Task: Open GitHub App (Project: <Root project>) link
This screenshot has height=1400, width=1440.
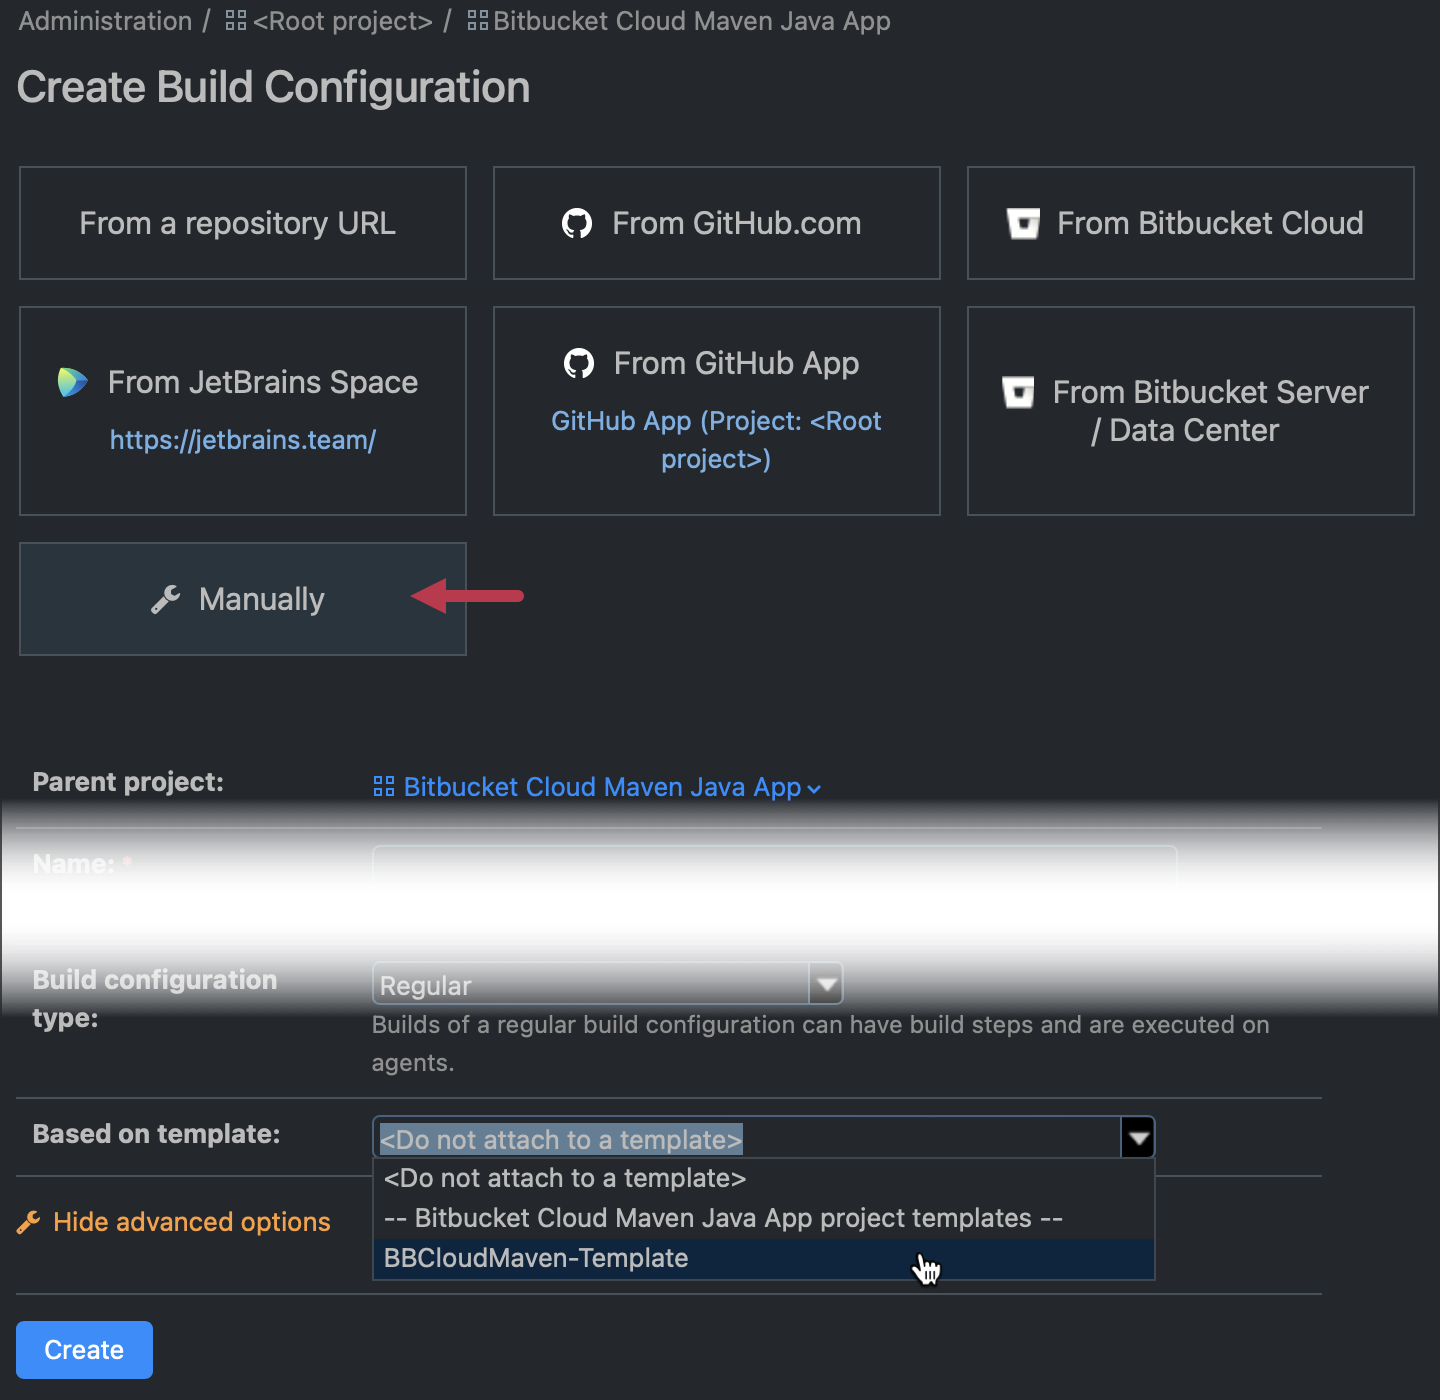Action: tap(717, 440)
